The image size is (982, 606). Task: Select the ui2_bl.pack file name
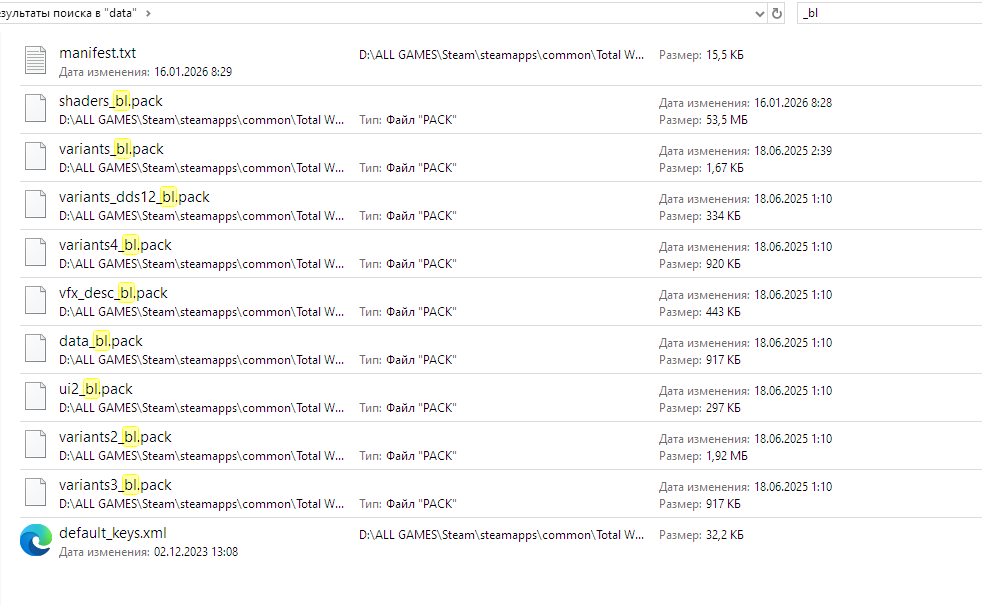point(96,389)
